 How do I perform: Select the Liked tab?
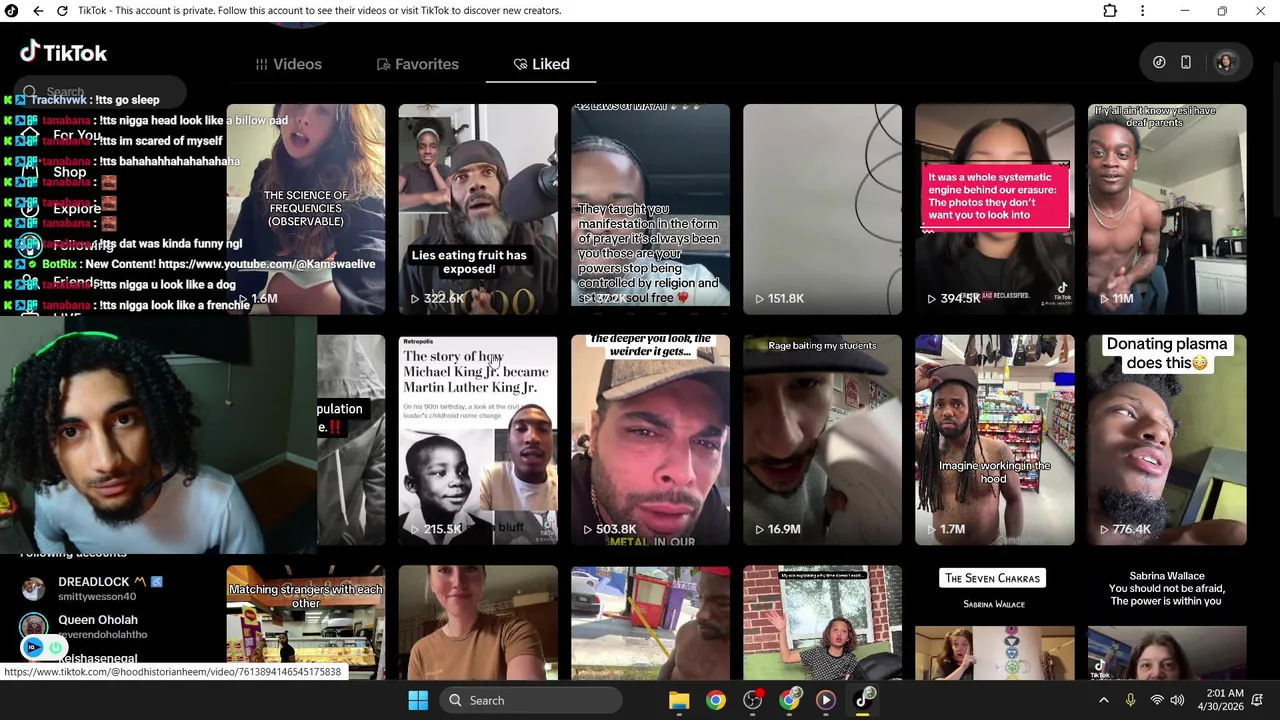(541, 64)
